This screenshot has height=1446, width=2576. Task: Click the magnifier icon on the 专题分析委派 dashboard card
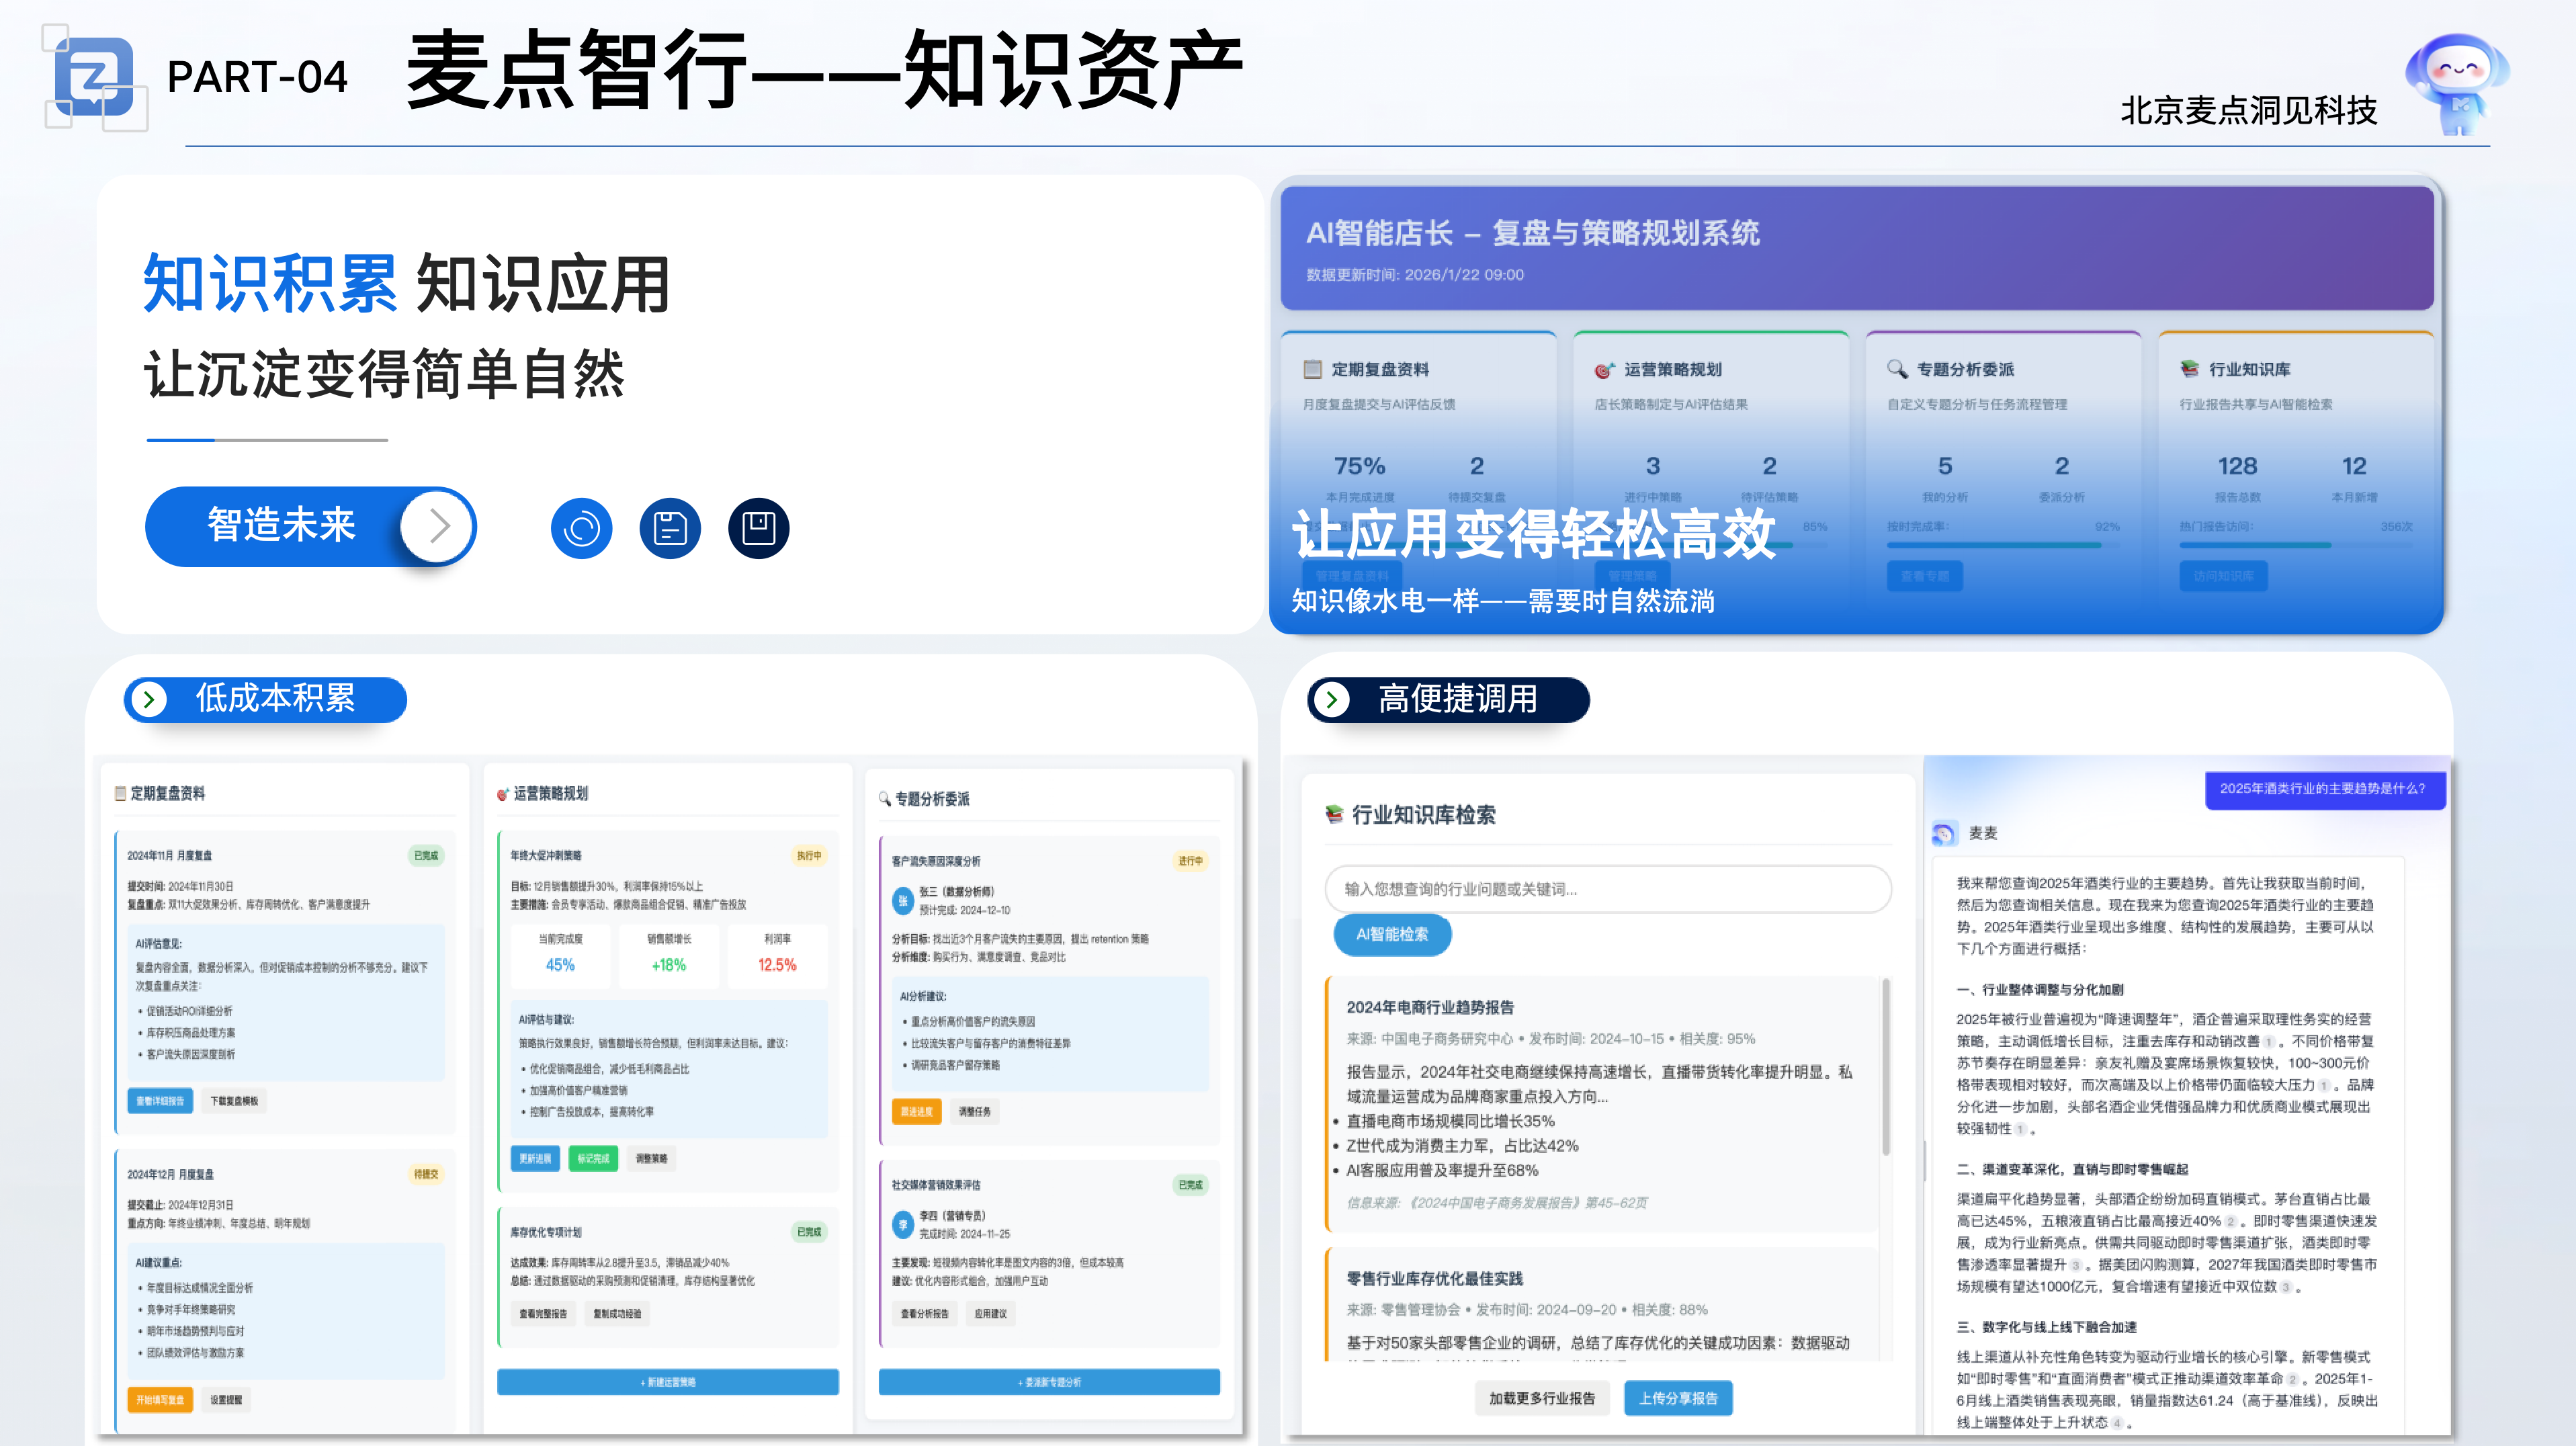tap(1897, 369)
